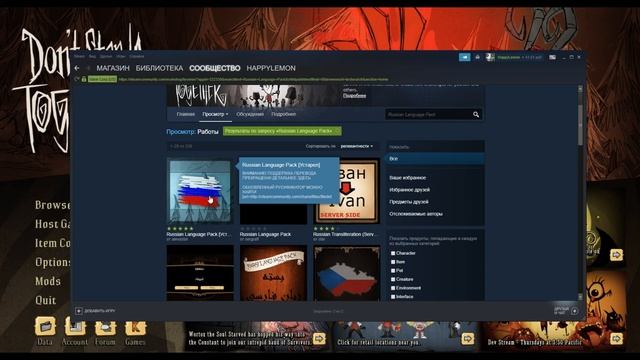Image resolution: width=640 pixels, height=360 pixels.
Task: Click arrow icon on Dev Stream banner
Action: [616, 338]
